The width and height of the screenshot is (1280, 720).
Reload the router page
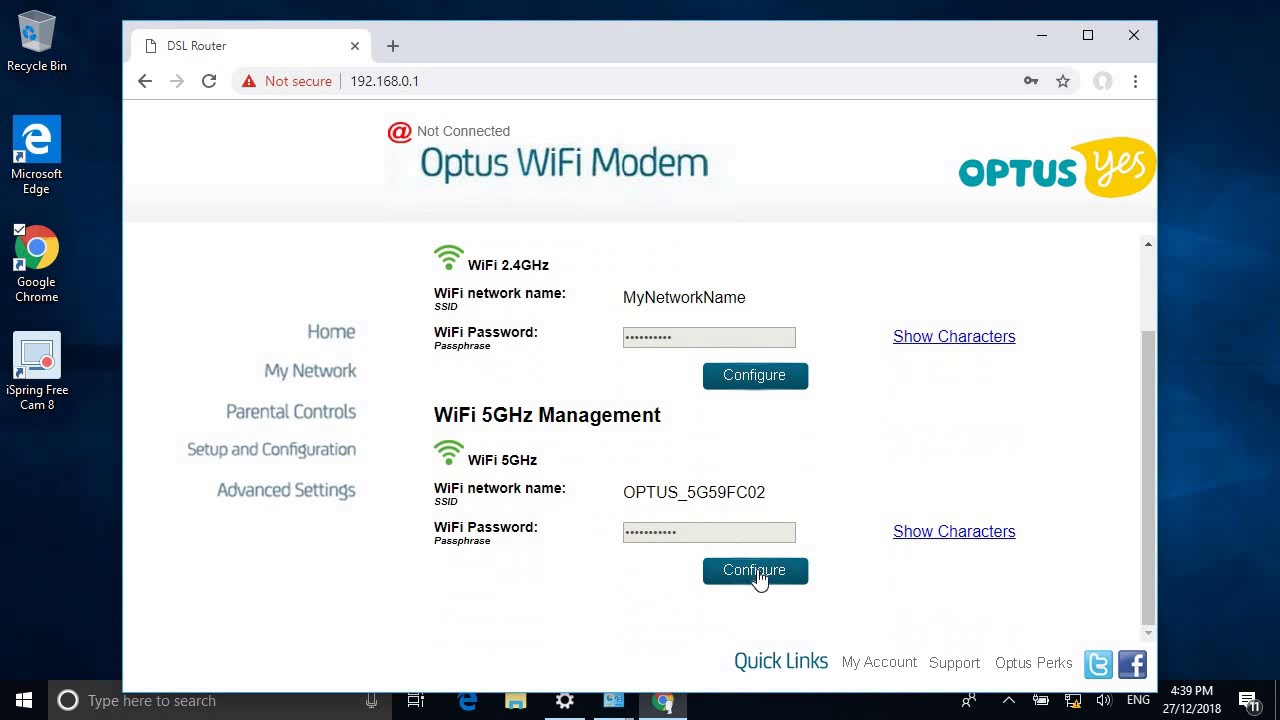click(209, 81)
